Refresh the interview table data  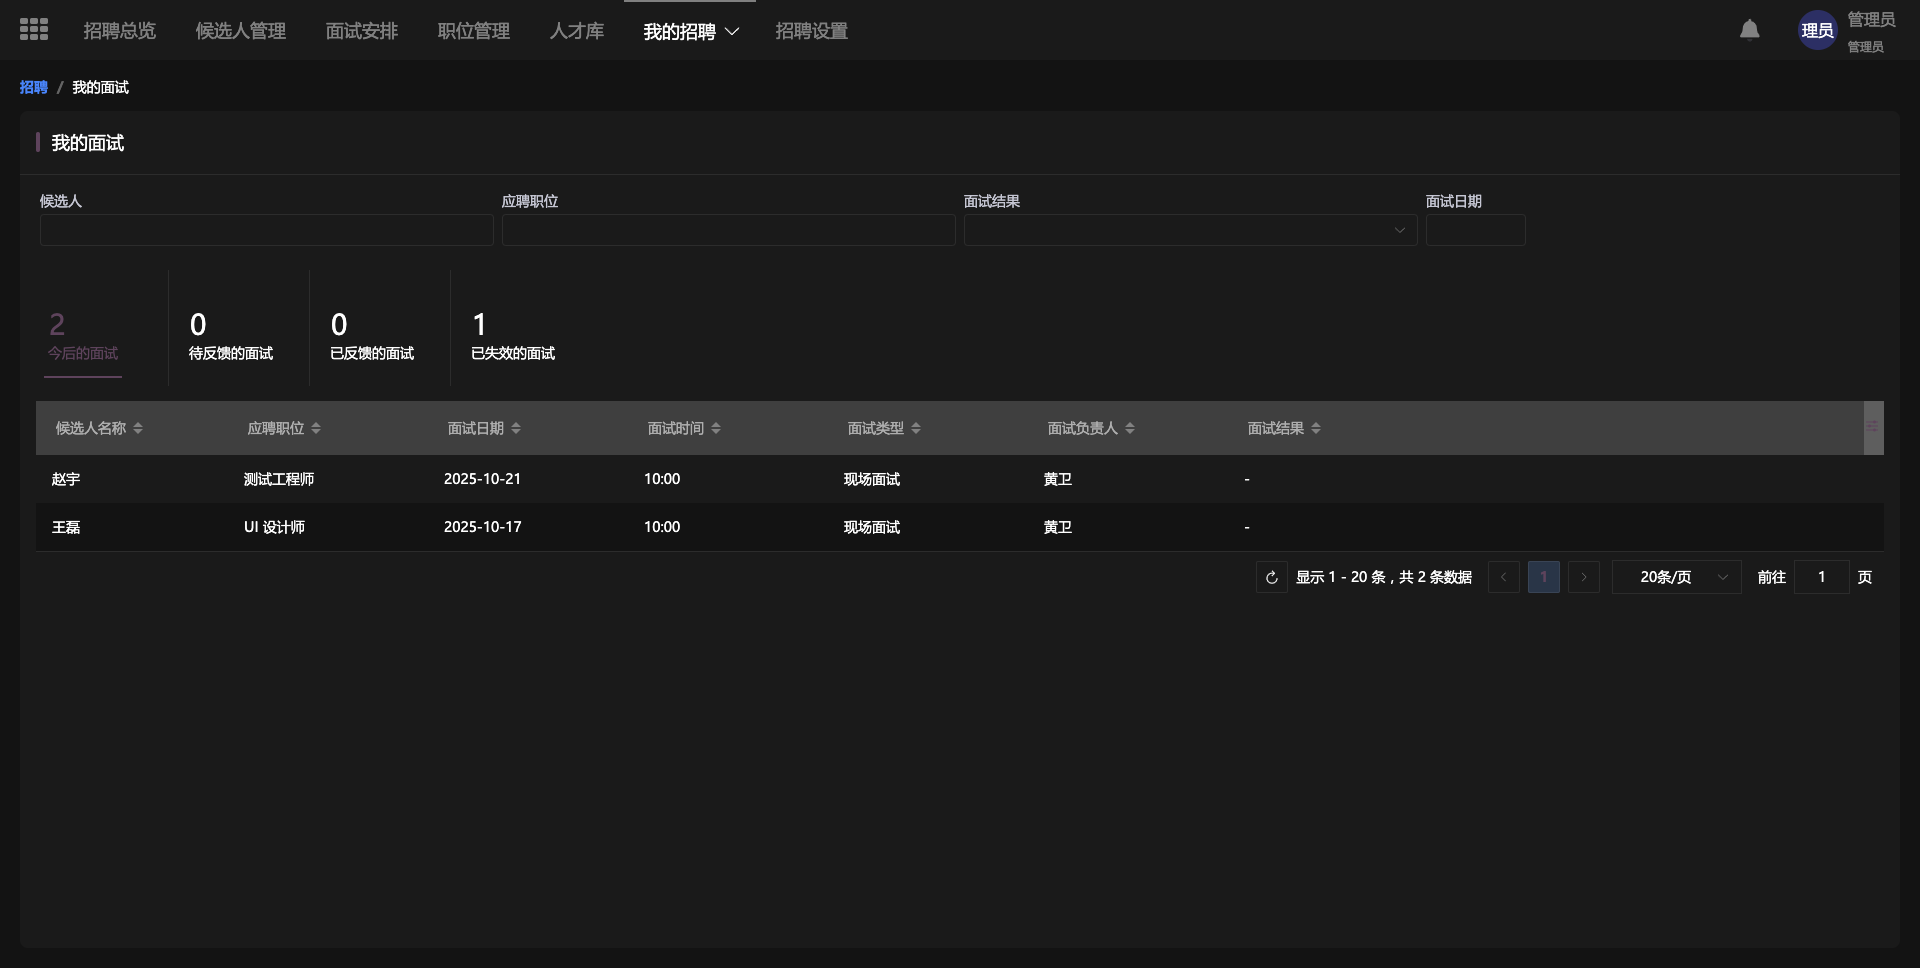[1271, 578]
